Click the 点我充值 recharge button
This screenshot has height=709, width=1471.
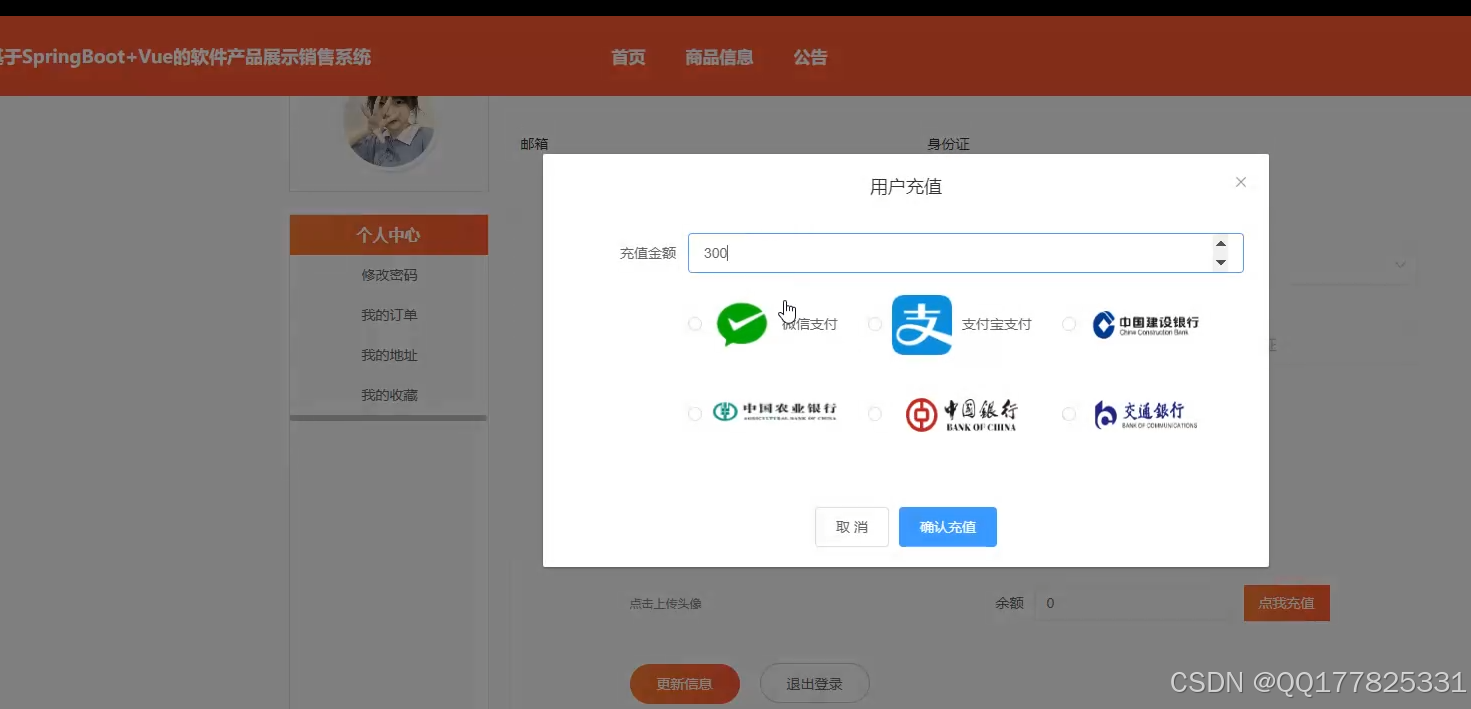pyautogui.click(x=1286, y=602)
